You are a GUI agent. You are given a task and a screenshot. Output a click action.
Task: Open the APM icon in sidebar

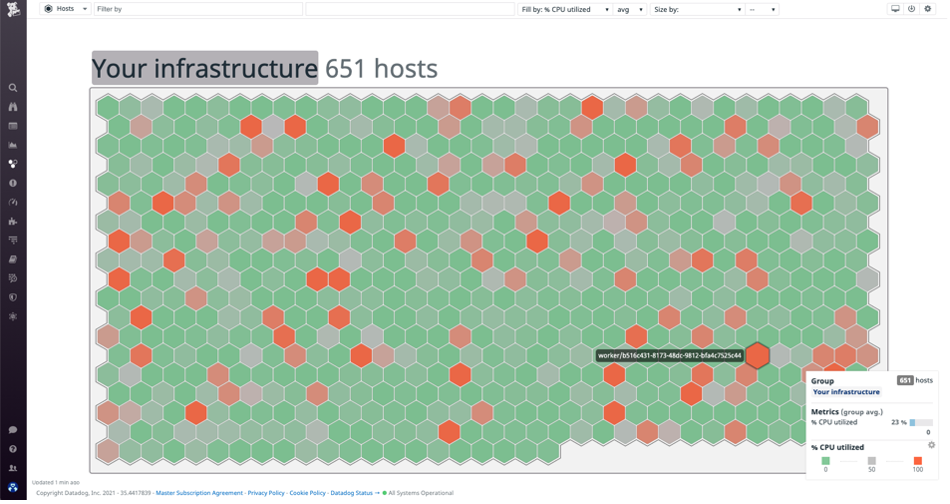coord(13,240)
